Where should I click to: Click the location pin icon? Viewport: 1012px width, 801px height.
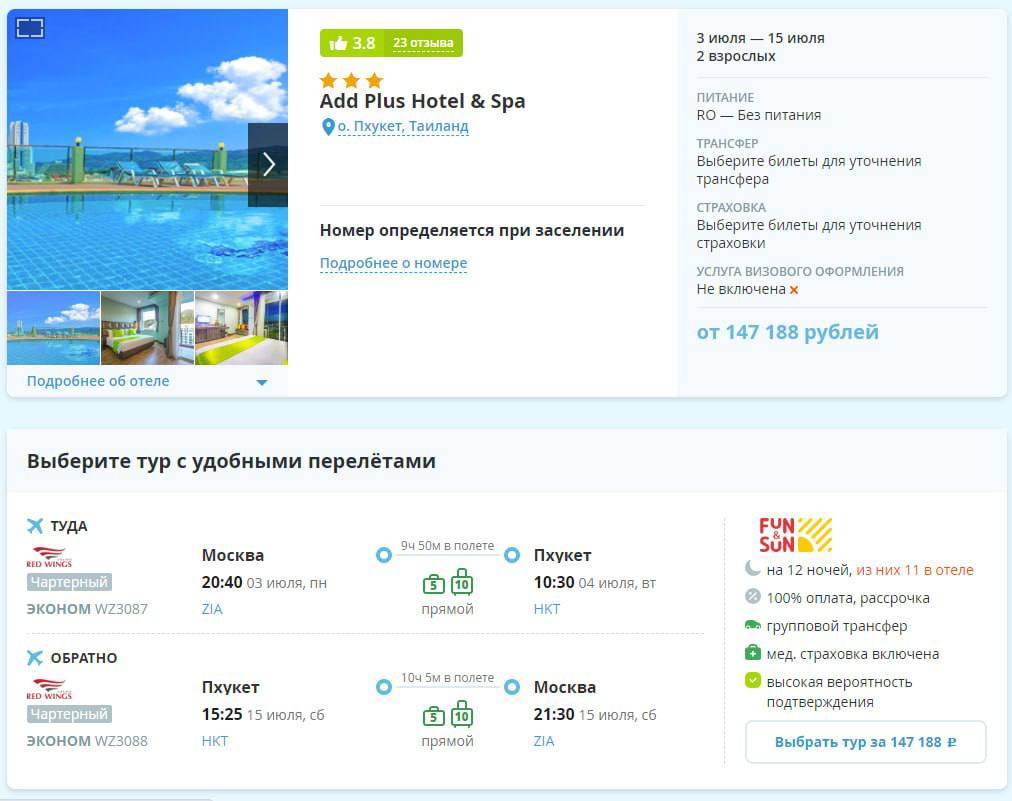[327, 127]
